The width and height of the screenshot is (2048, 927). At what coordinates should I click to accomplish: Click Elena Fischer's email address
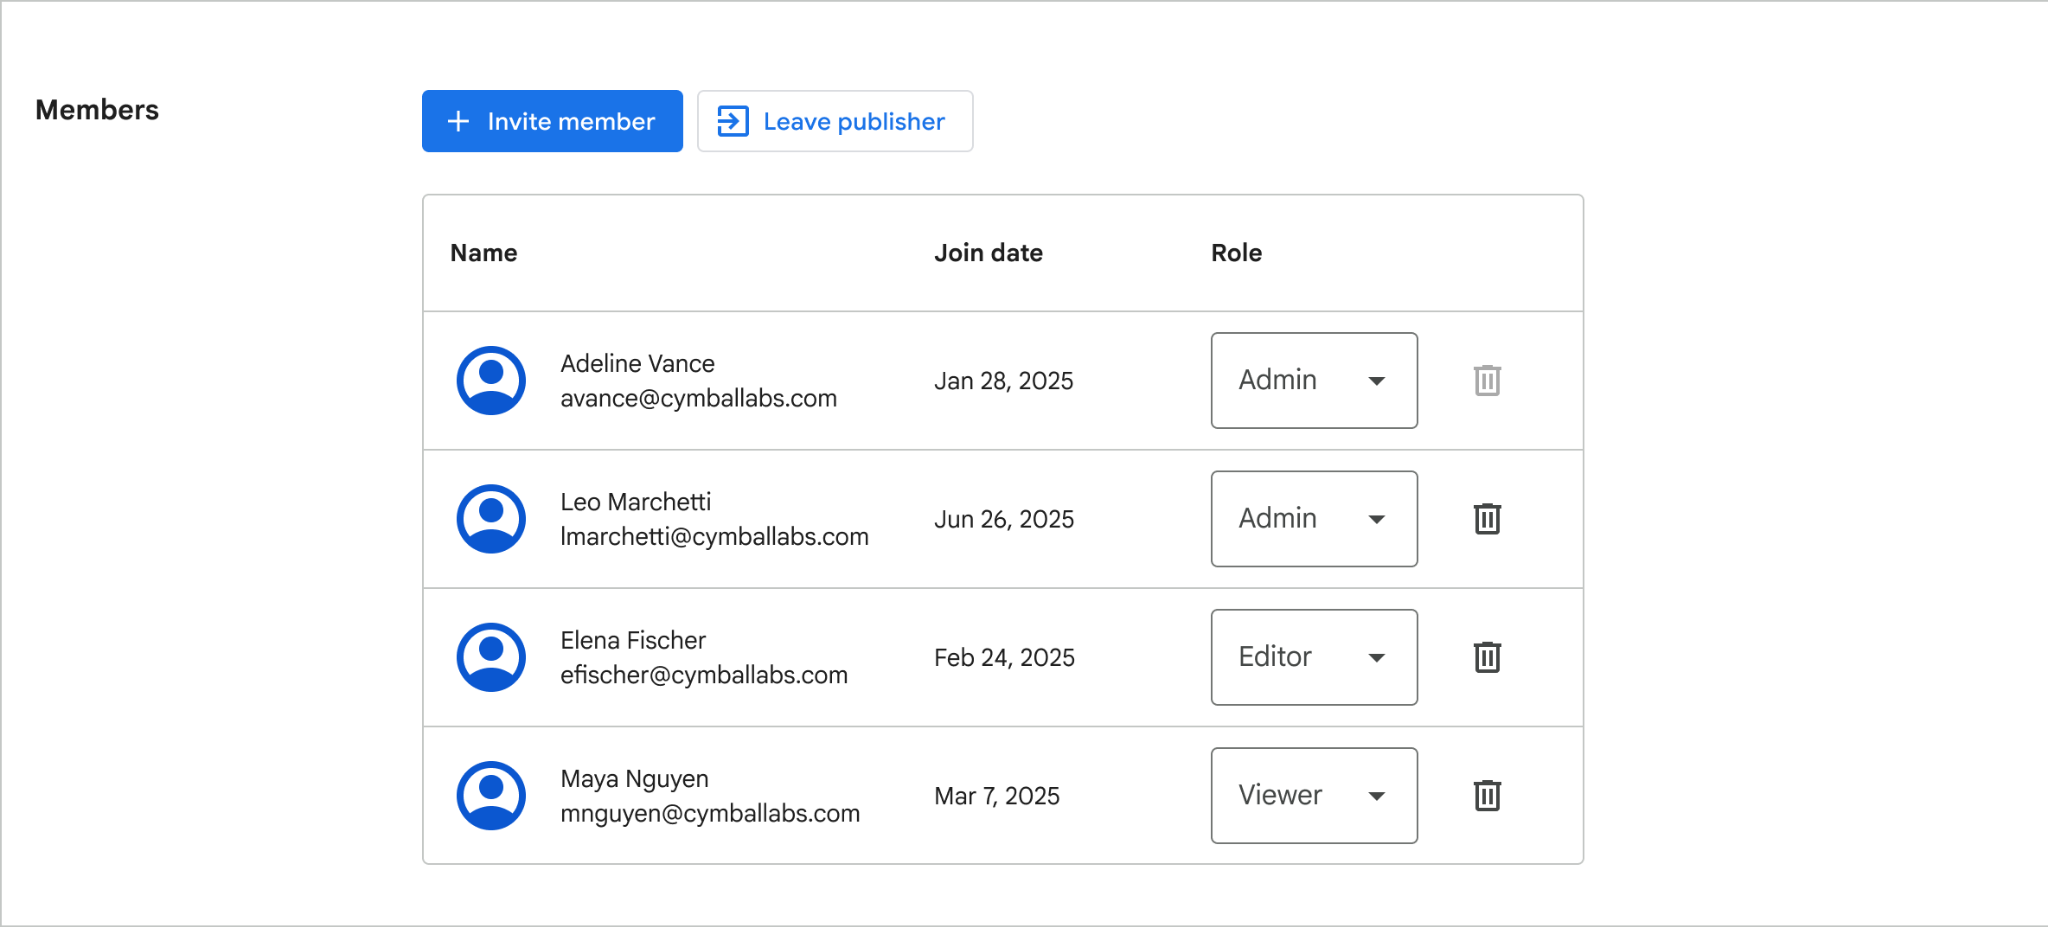[x=703, y=674]
